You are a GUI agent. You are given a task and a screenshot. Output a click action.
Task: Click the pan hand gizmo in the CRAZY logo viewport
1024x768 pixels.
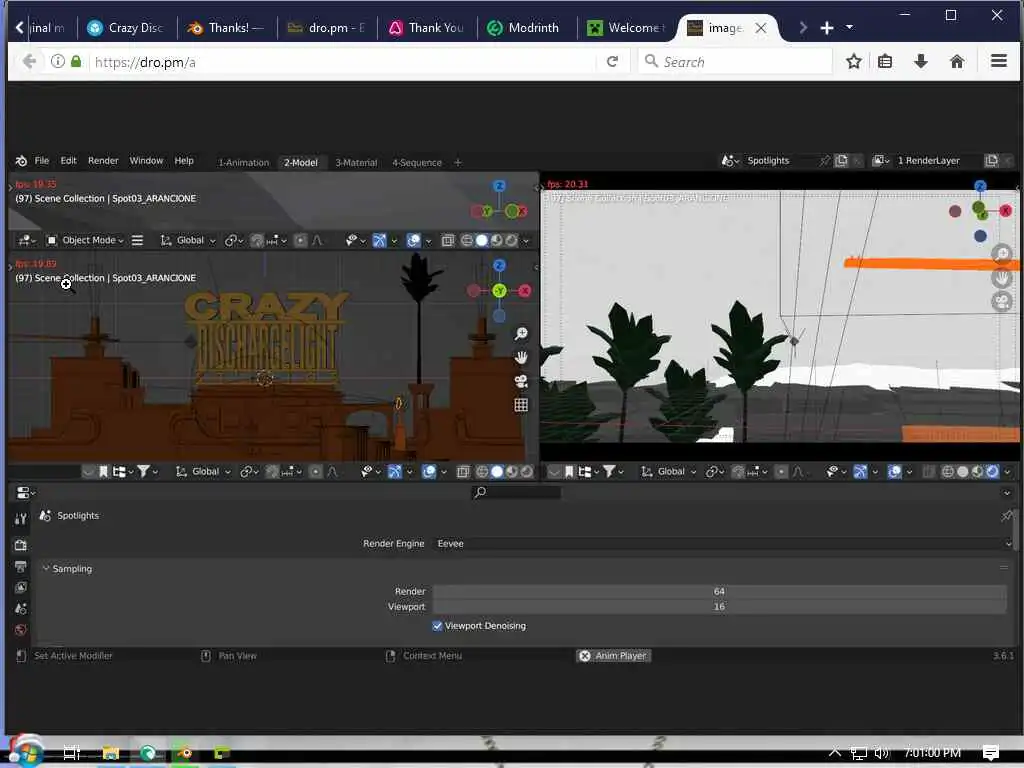click(x=521, y=357)
